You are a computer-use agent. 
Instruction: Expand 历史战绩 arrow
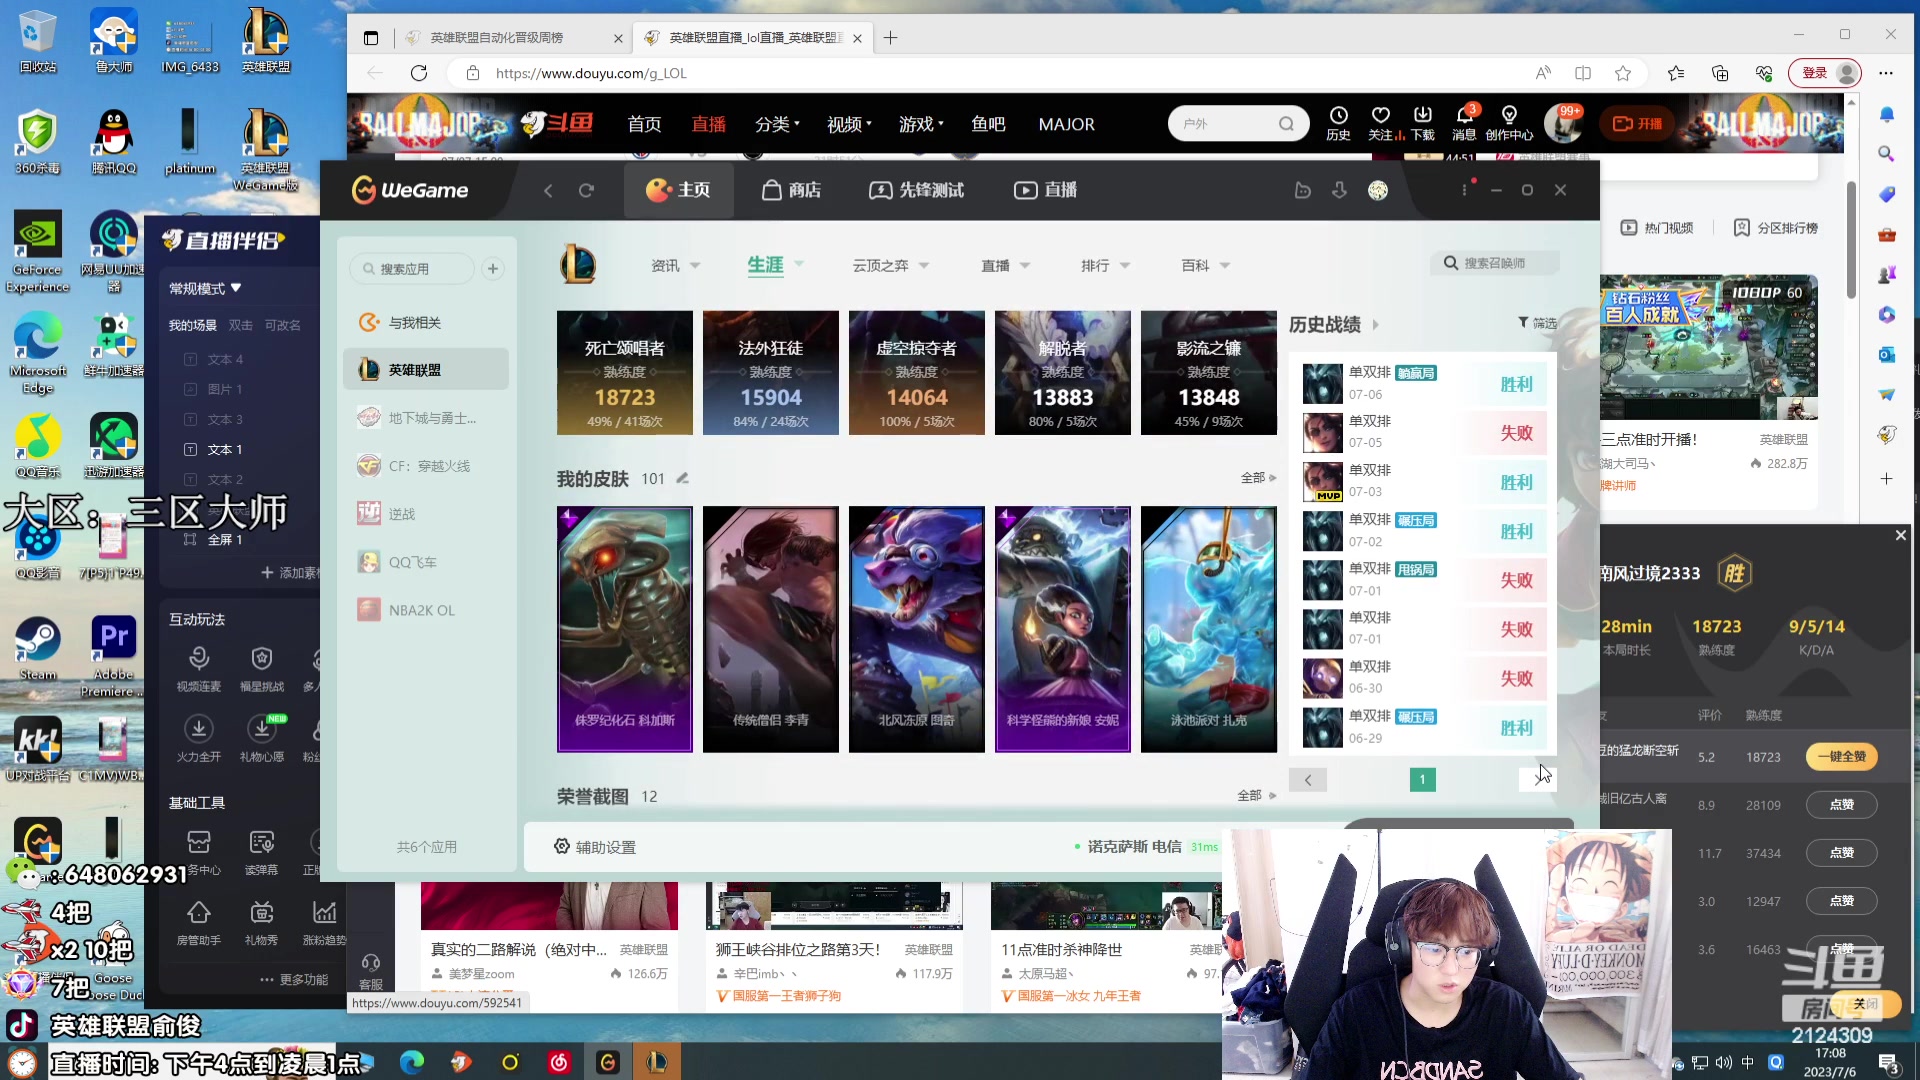pos(1376,324)
